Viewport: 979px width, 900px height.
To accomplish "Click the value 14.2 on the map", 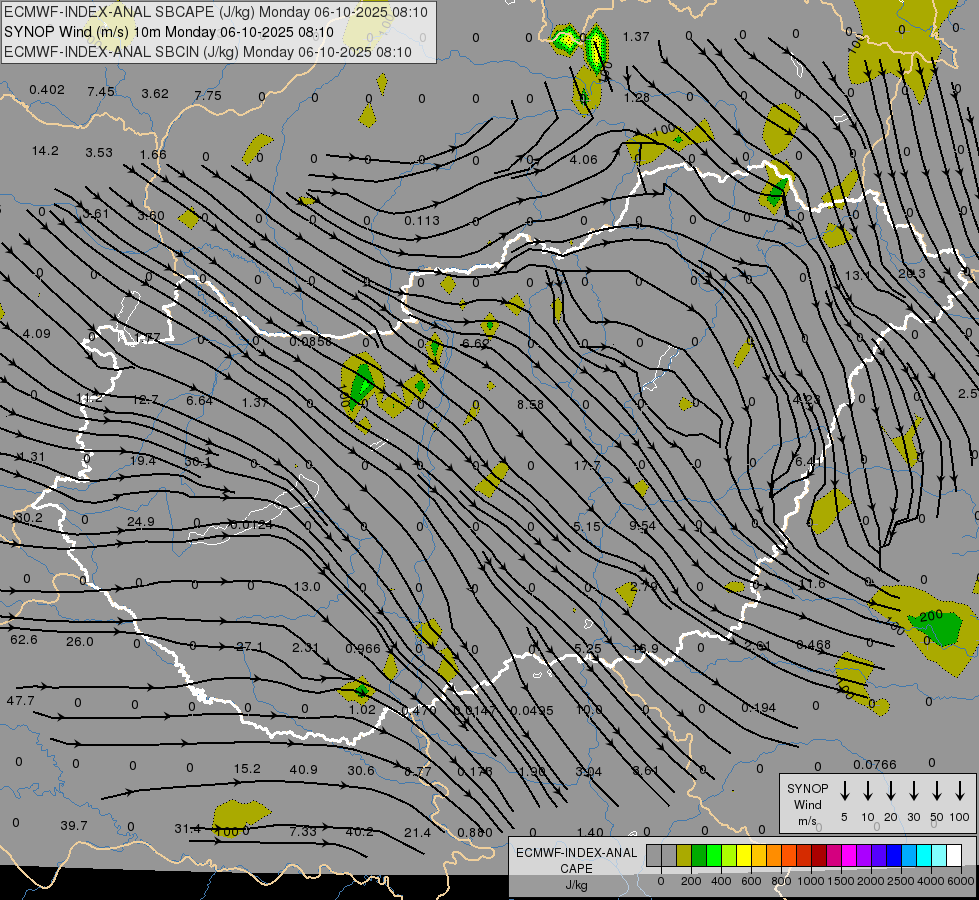I will pos(45,151).
